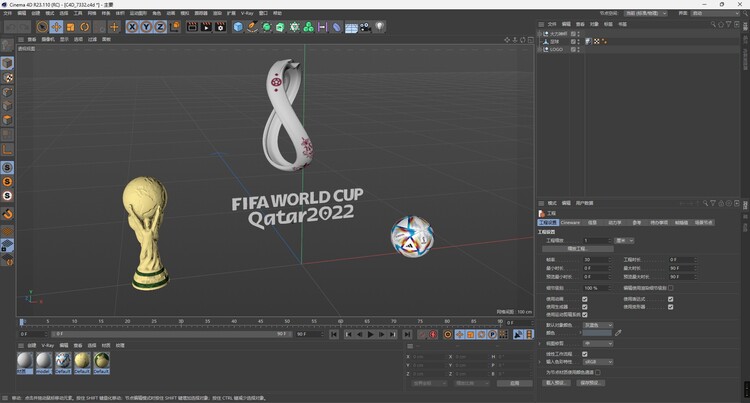Add a Cube primitive object
The width and height of the screenshot is (750, 403).
pos(238,27)
